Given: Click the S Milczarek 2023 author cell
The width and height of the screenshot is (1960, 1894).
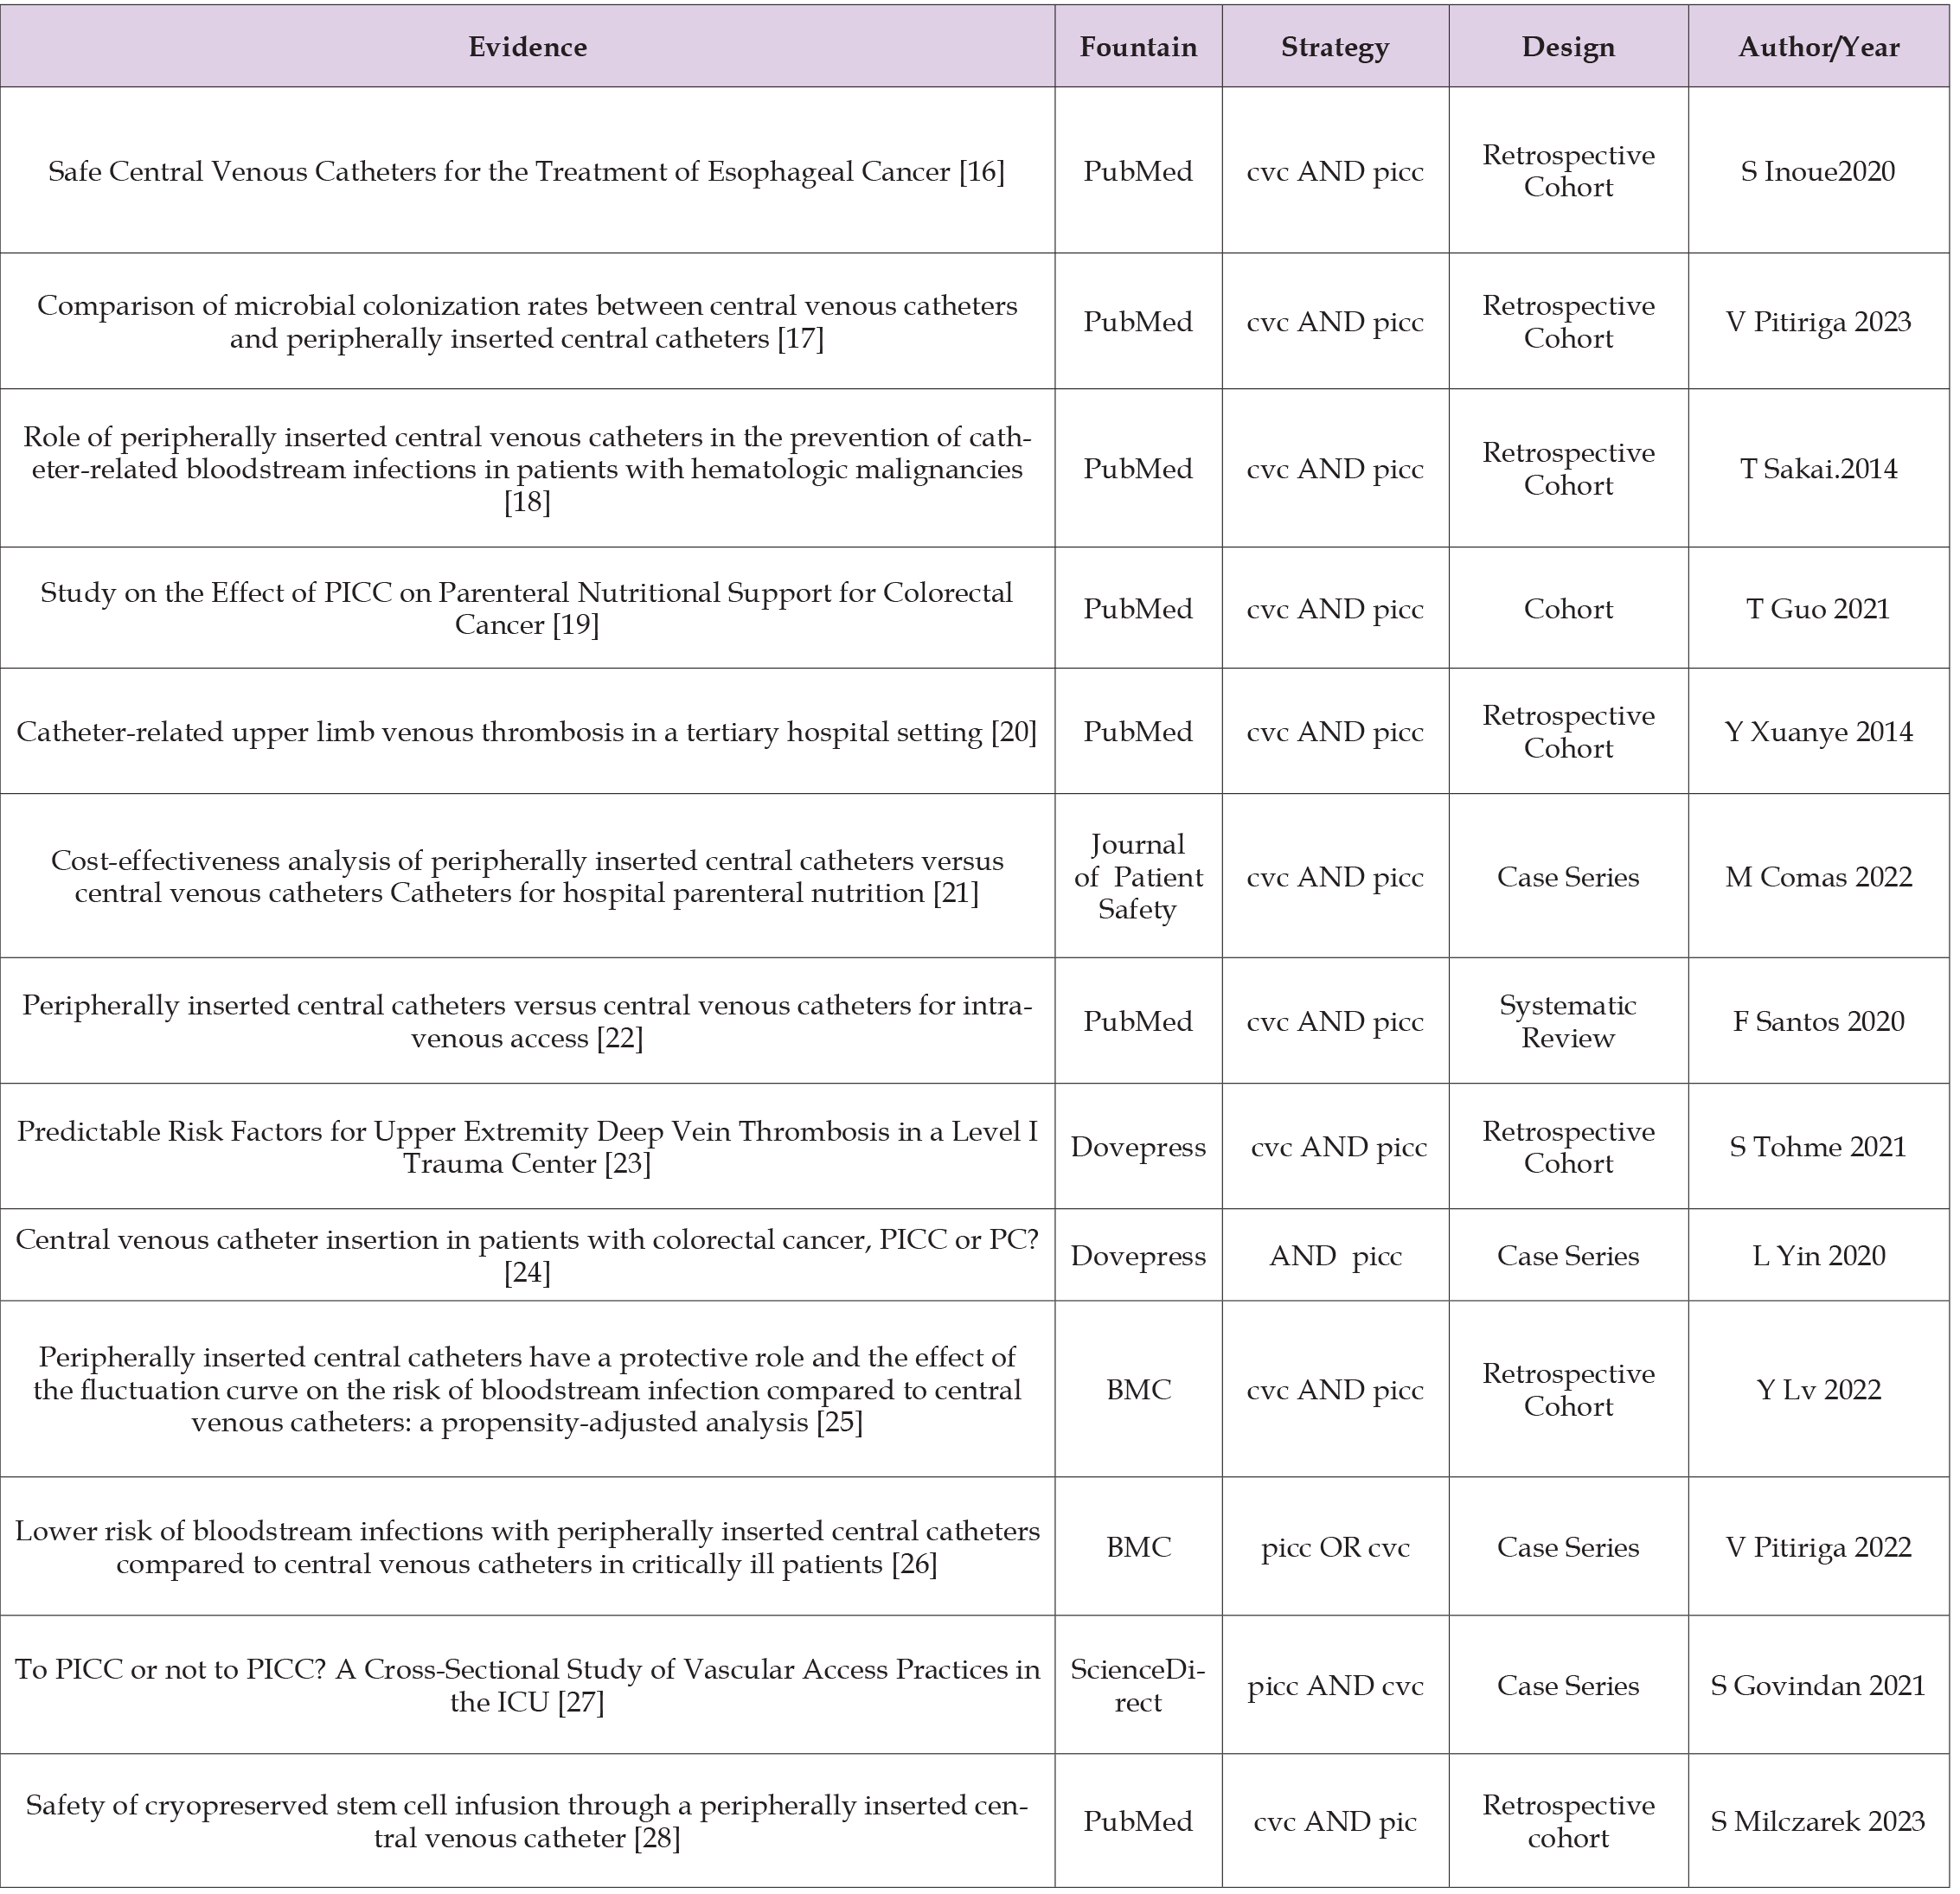Looking at the screenshot, I should click(x=1818, y=1822).
